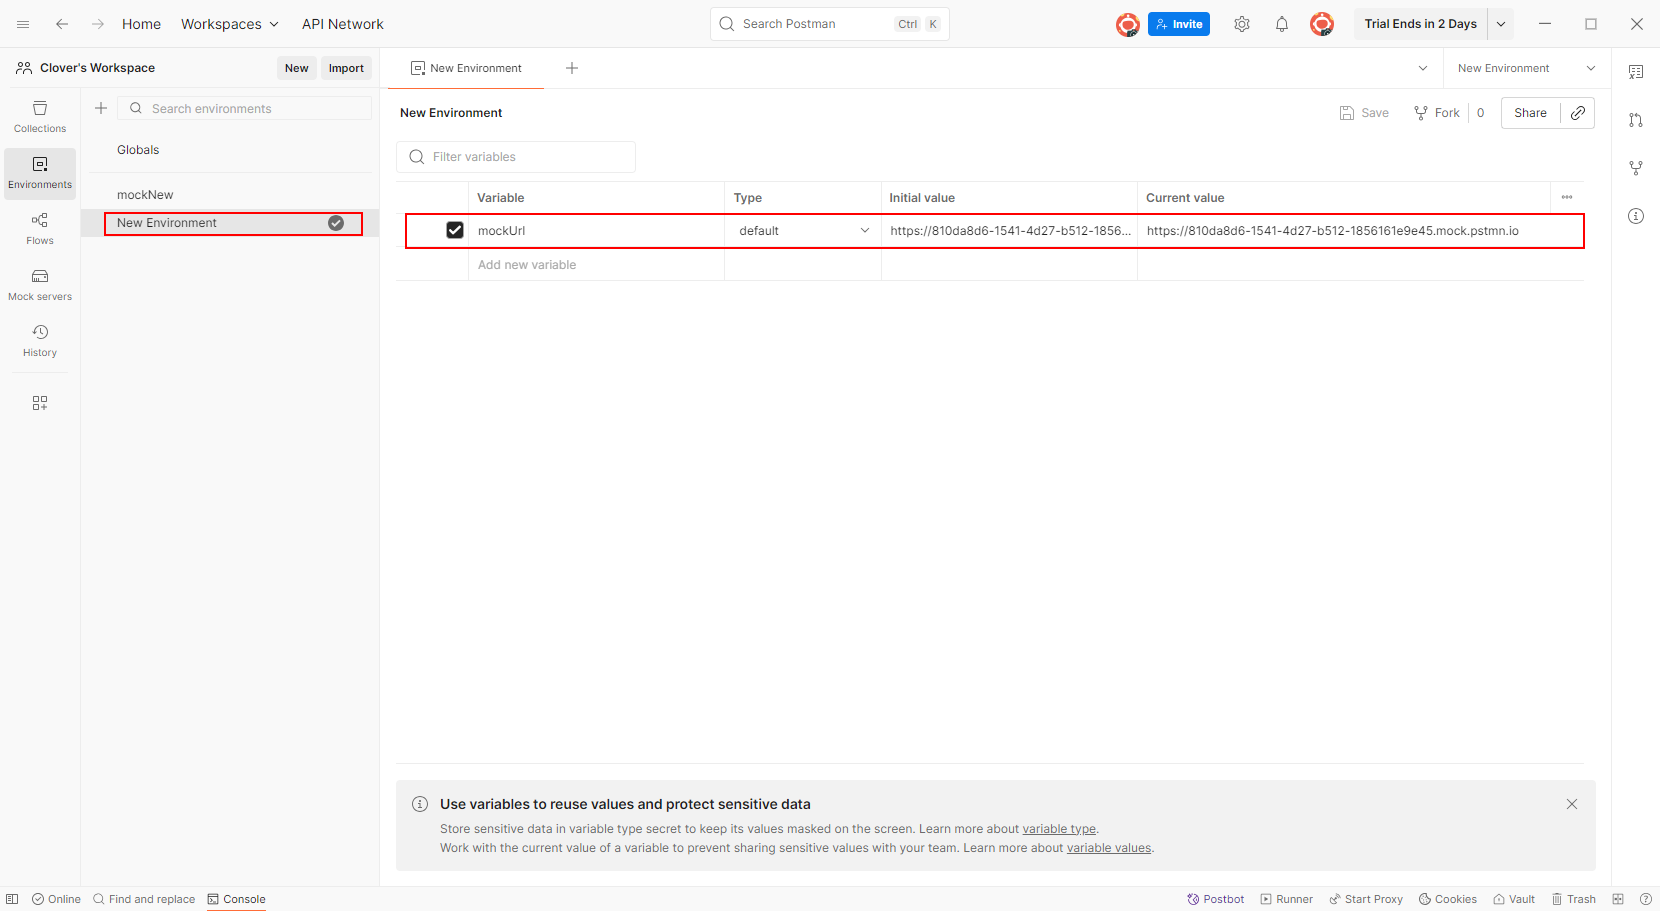Open user avatar profile icon
This screenshot has width=1660, height=911.
pos(1322,24)
